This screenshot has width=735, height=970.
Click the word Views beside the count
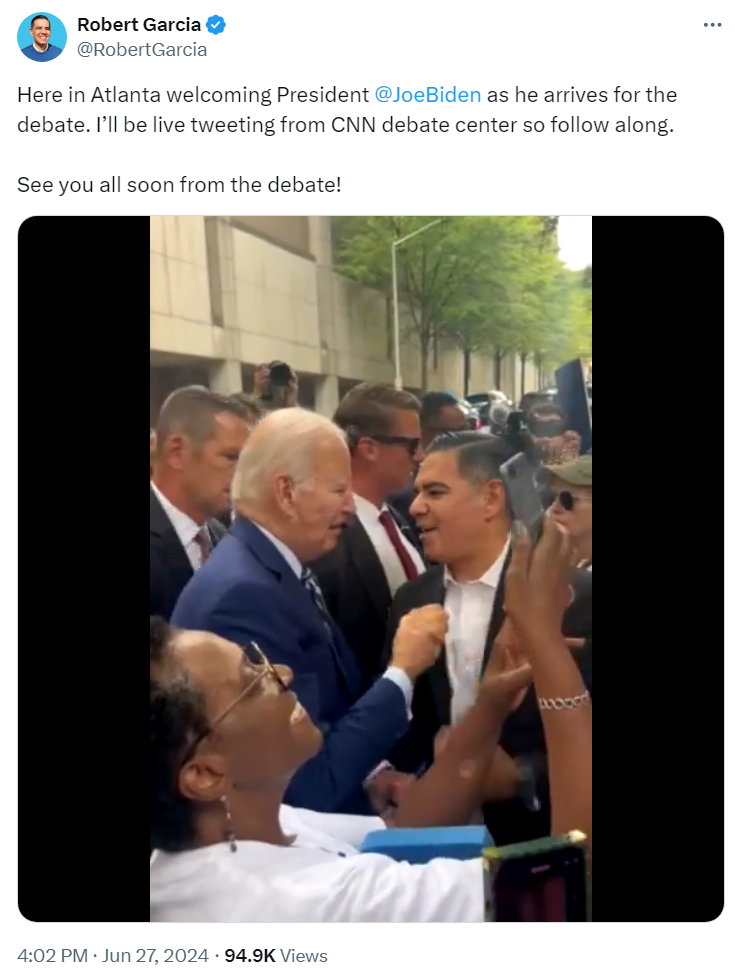point(303,955)
